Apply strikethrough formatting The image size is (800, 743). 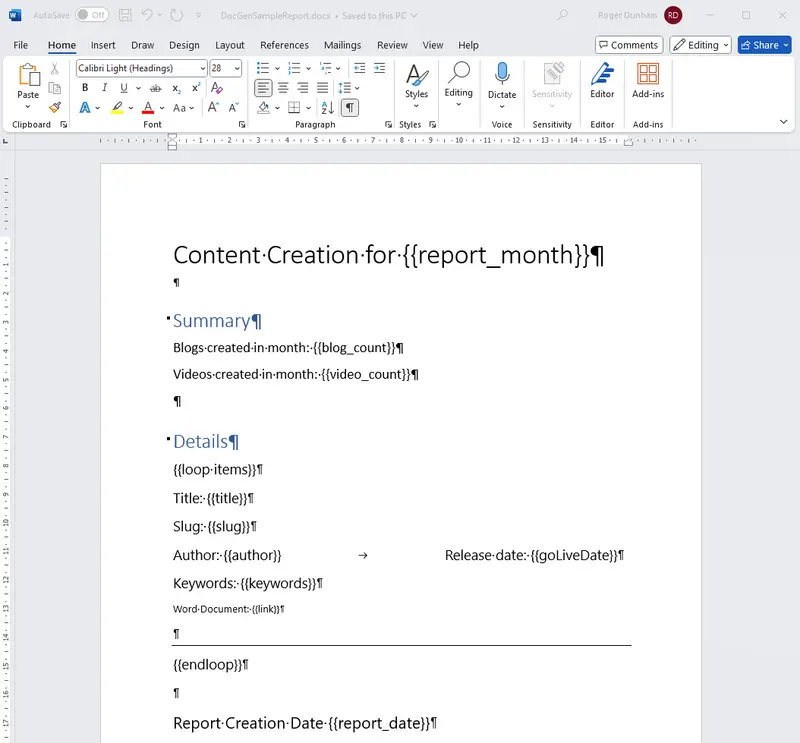pyautogui.click(x=156, y=88)
